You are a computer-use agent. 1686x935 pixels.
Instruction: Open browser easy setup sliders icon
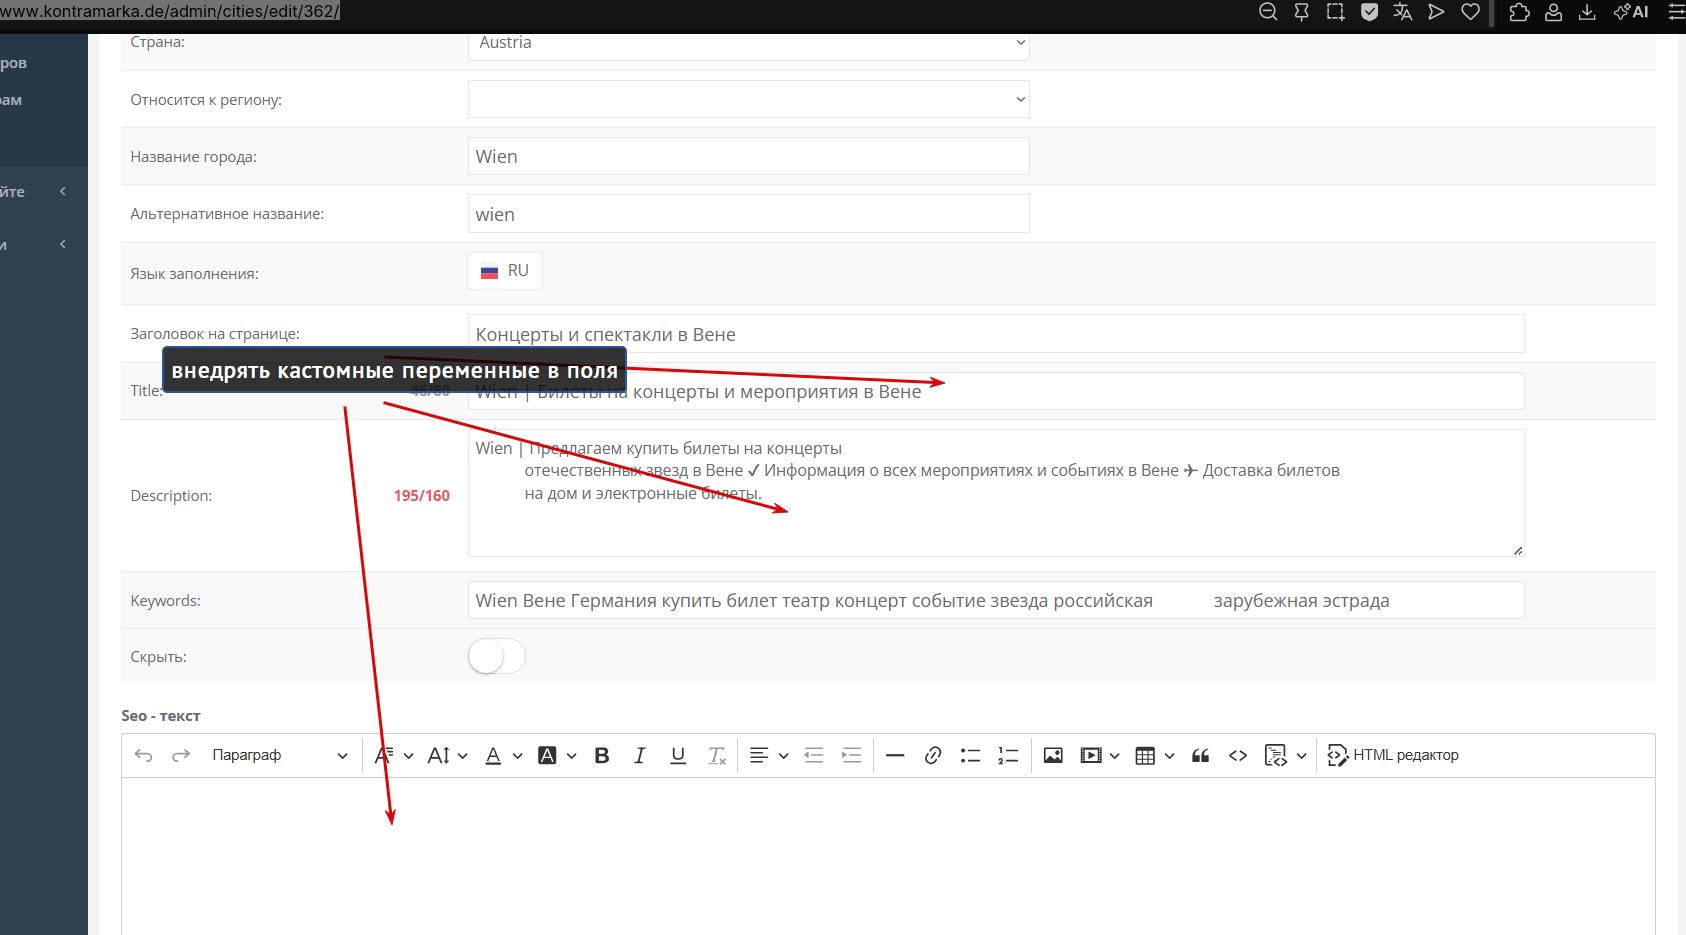1677,12
